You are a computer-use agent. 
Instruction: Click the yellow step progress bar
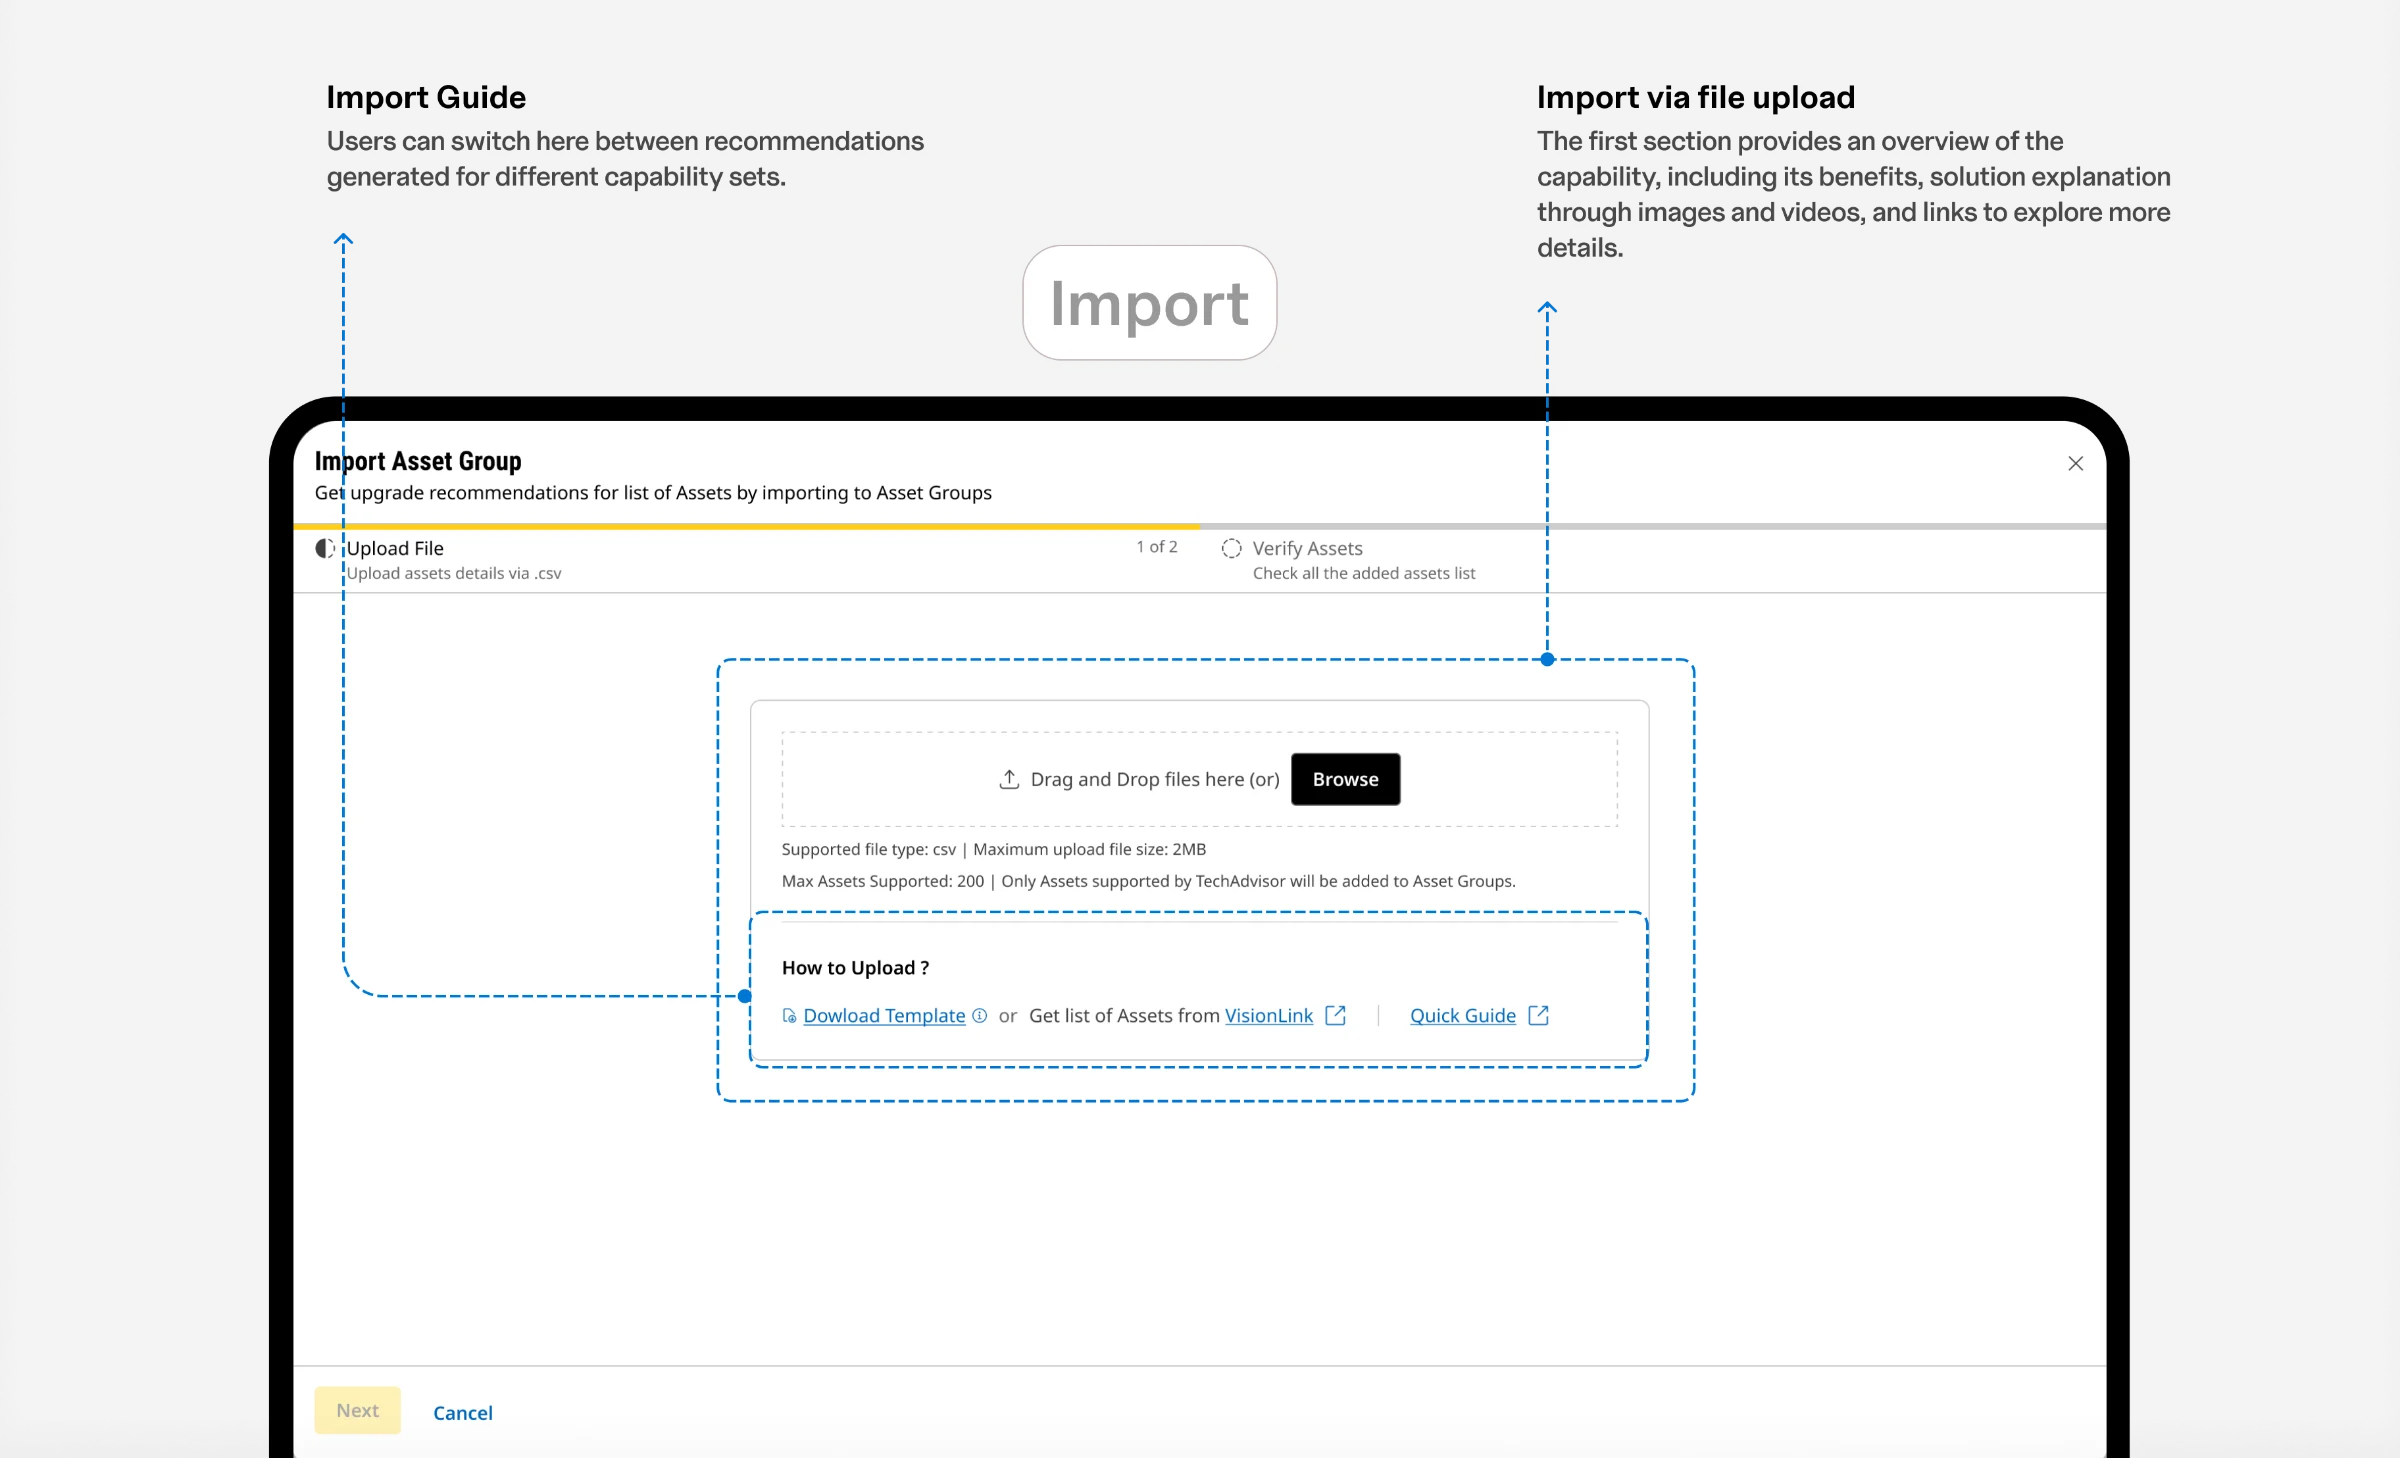(x=746, y=525)
